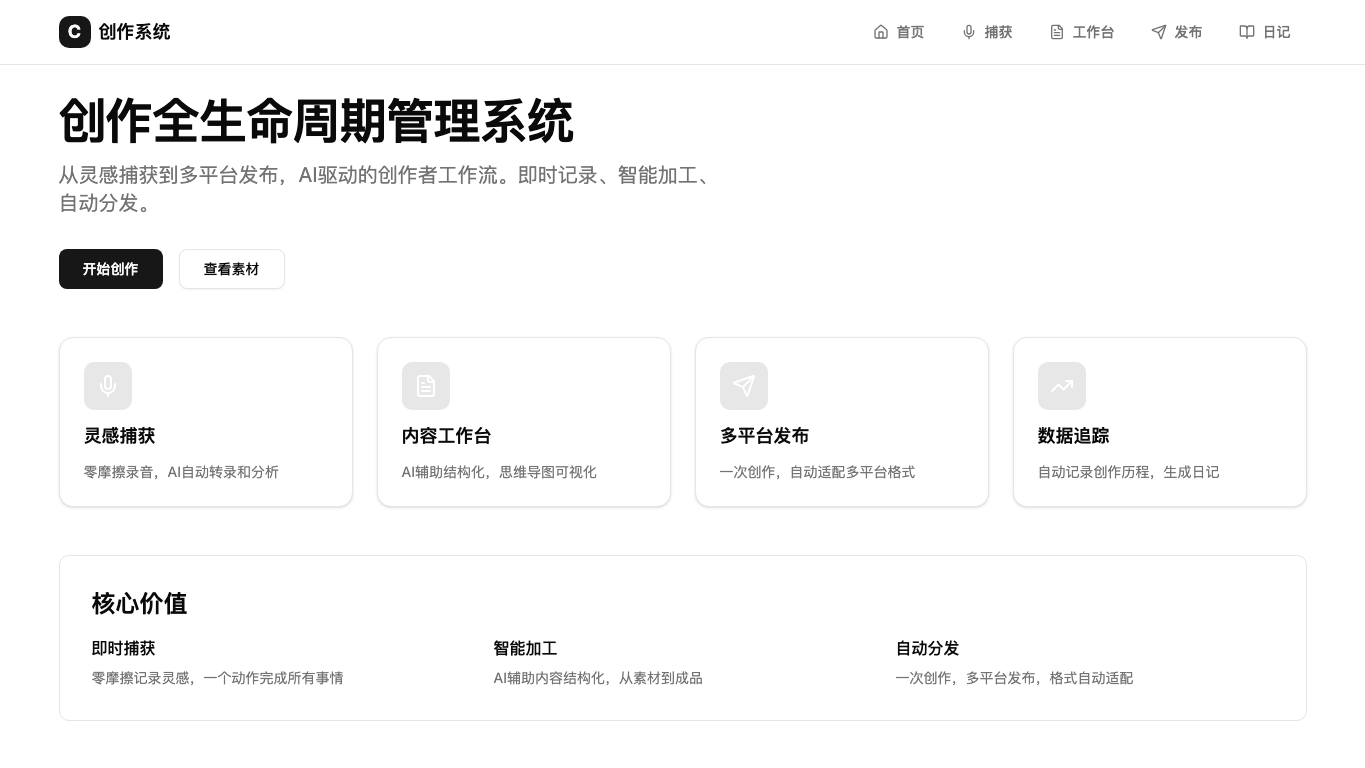The image size is (1365, 768).
Task: Select the document icon on 内容工作台 card
Action: coord(426,386)
